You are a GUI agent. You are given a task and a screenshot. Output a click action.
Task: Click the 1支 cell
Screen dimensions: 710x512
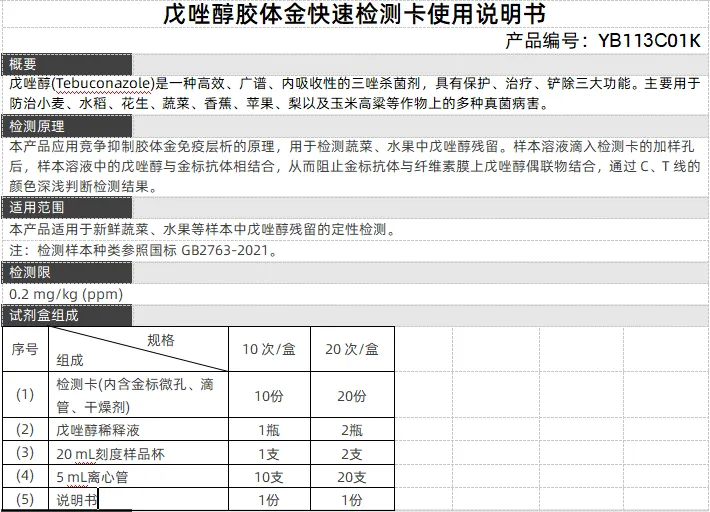tap(269, 453)
